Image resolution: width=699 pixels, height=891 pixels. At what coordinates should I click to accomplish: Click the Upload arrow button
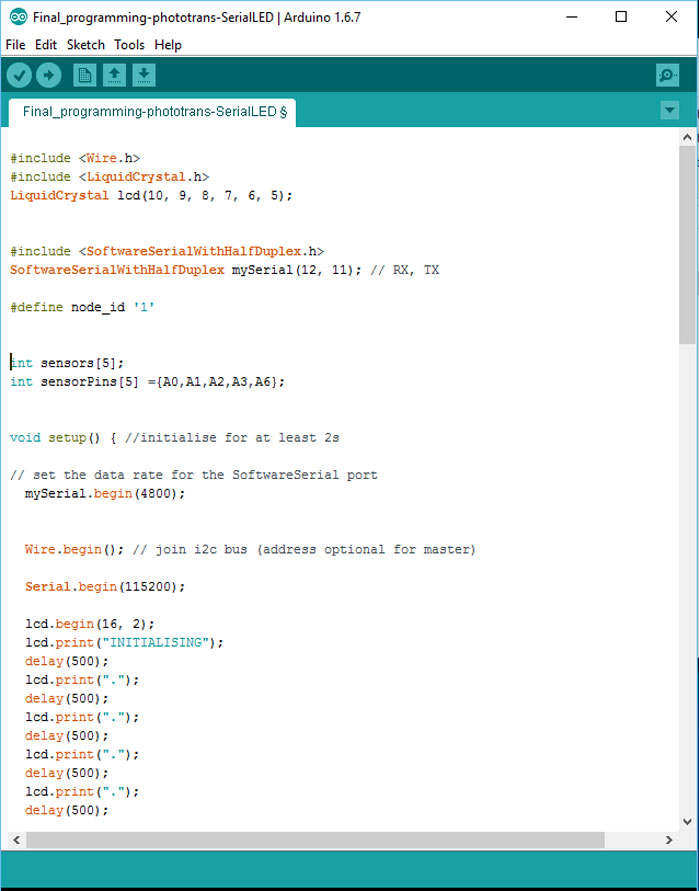(x=49, y=75)
